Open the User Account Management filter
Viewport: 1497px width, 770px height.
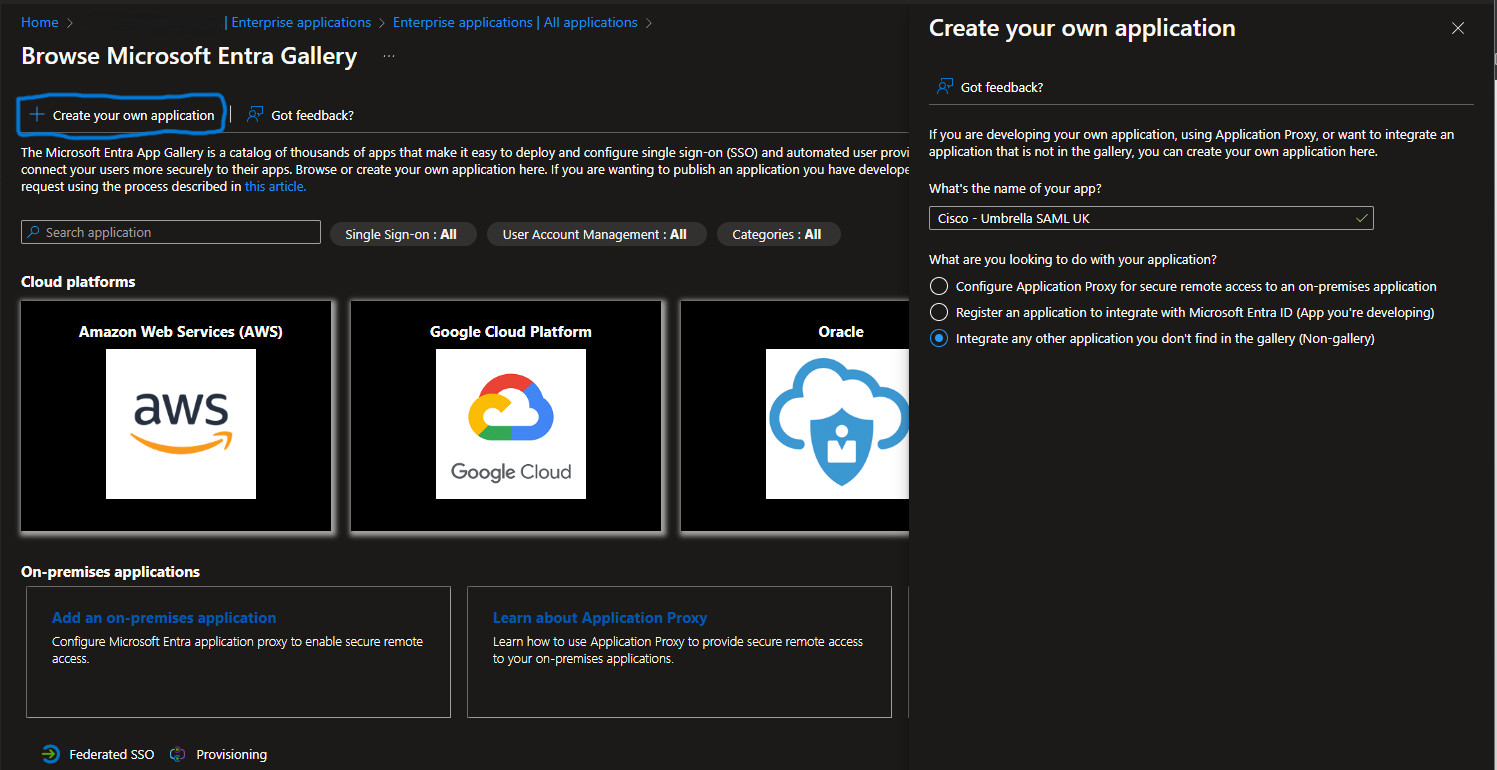click(x=596, y=234)
